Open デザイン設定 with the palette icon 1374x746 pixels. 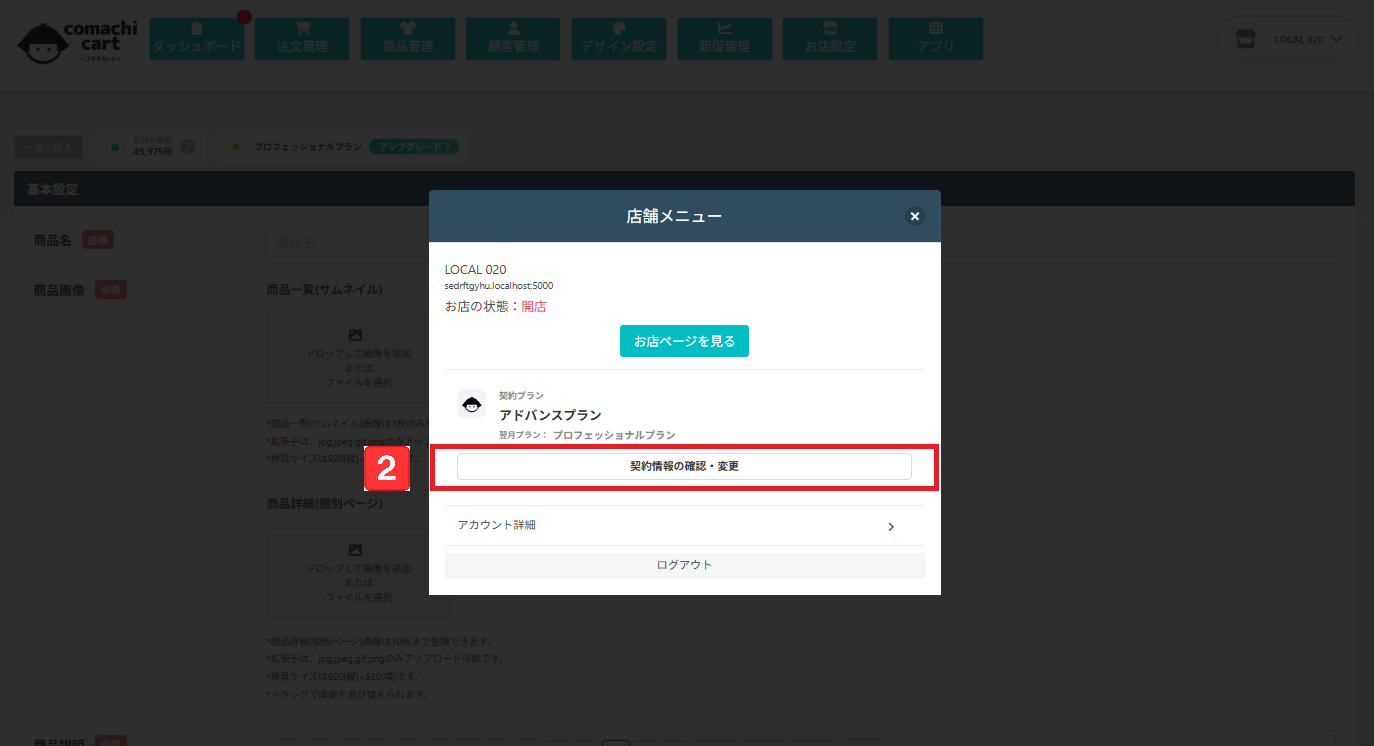pos(619,38)
